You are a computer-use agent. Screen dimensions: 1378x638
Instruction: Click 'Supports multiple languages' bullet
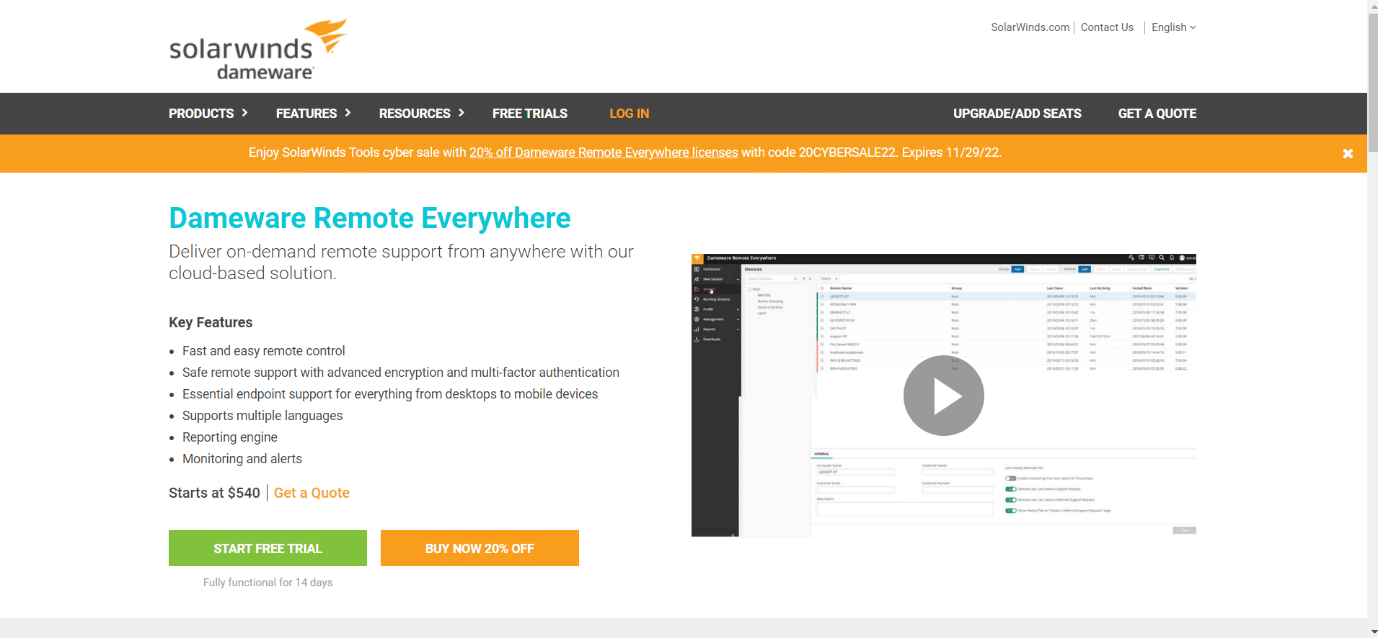[262, 416]
